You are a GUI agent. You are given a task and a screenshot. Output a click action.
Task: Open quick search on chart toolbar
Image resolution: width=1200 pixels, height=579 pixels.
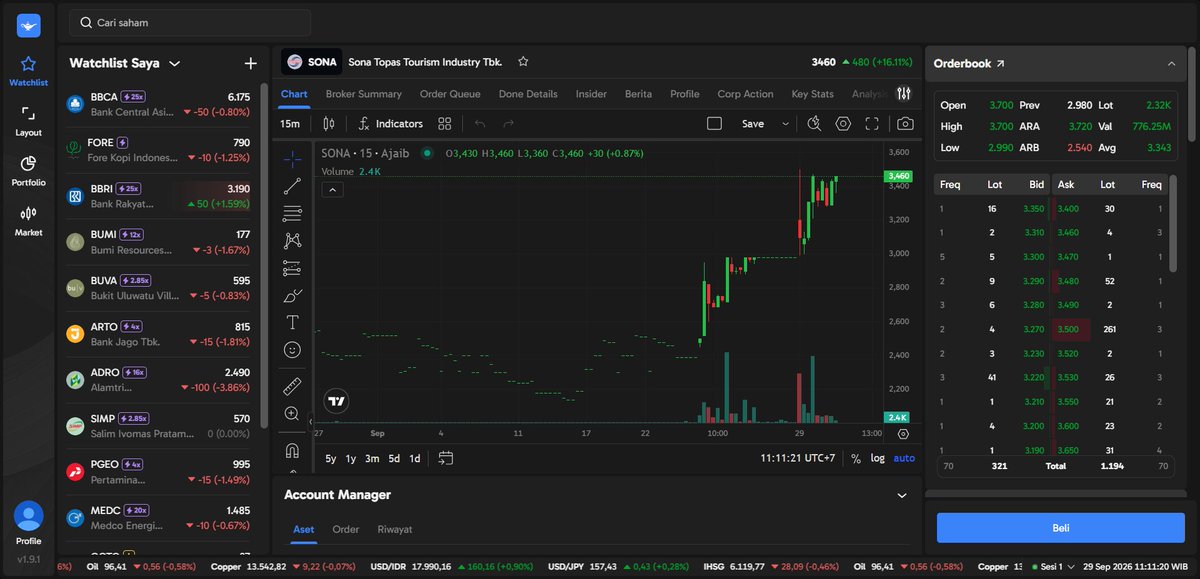(814, 124)
